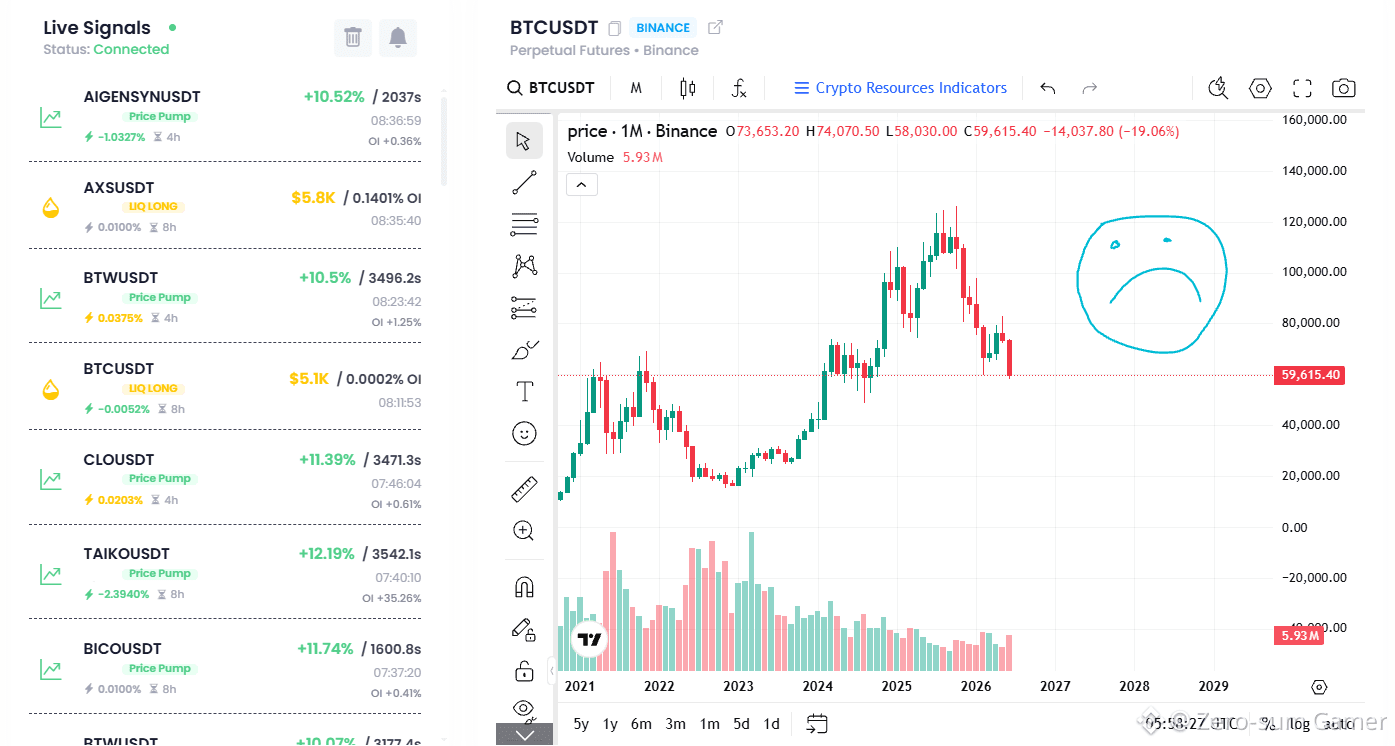Screen dimensions: 1395x746
Task: Click the 08:36:59 timestamp
Action: (396, 120)
